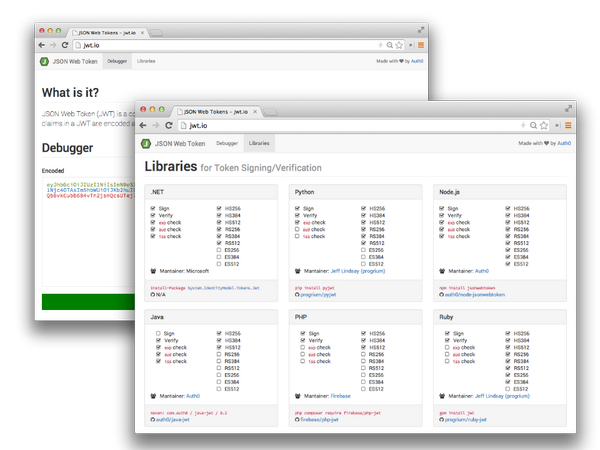This screenshot has height=450, width=600.
Task: Click the 'What is it?' heading in rear window
Action: (70, 93)
